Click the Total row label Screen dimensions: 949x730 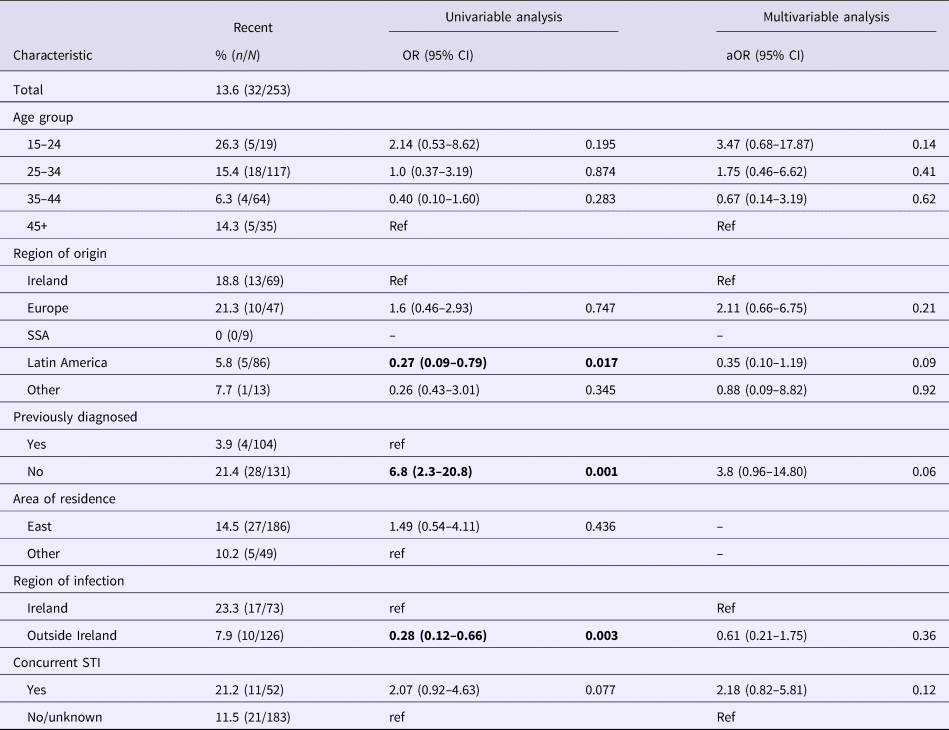pyautogui.click(x=28, y=90)
